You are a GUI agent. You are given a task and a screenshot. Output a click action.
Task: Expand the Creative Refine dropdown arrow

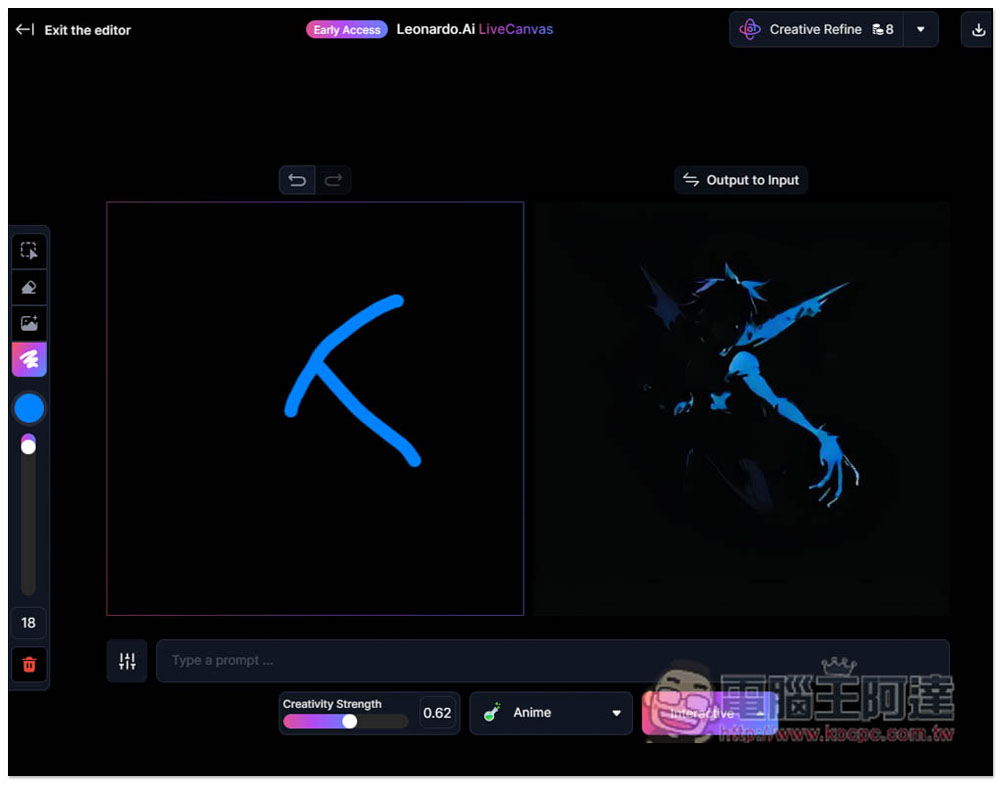click(x=921, y=30)
